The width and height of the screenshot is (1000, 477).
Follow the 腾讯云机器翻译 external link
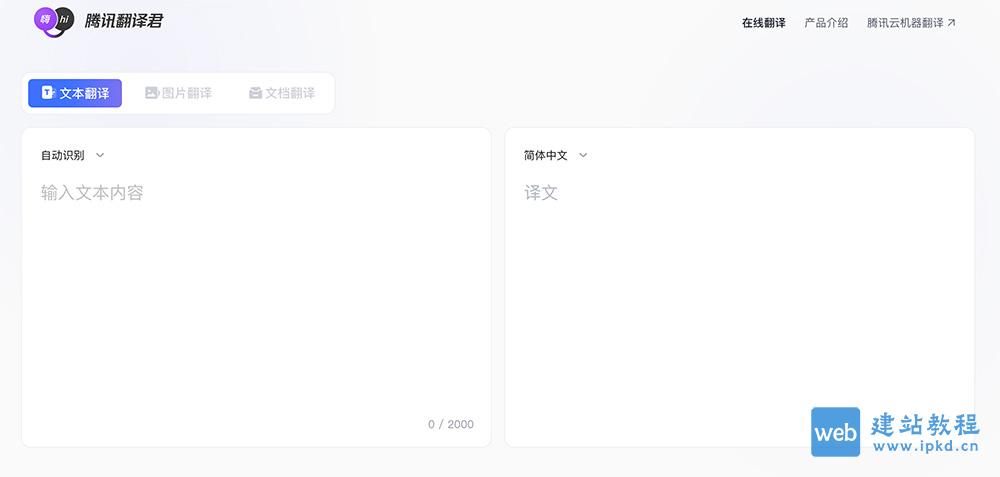tap(911, 23)
